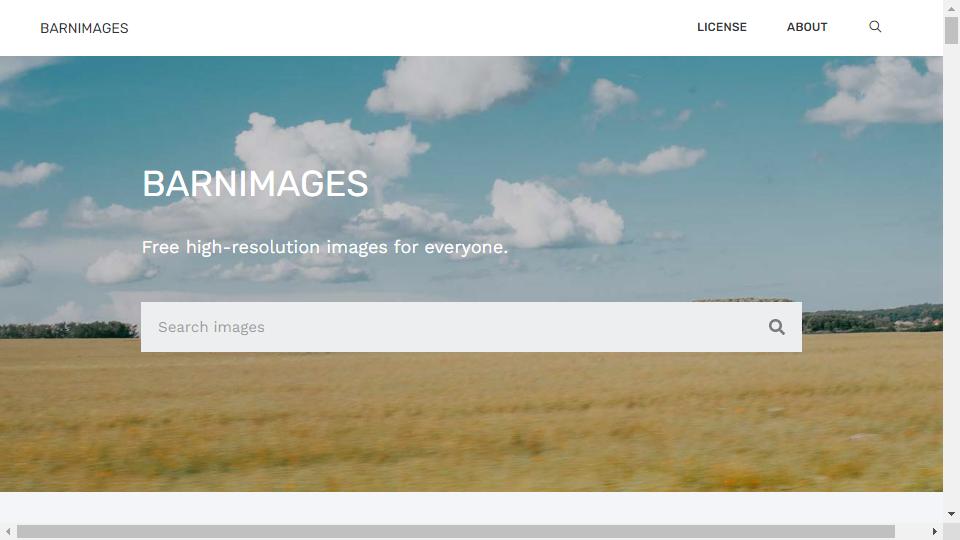Click the vertical scrollbar up arrow

[951, 8]
